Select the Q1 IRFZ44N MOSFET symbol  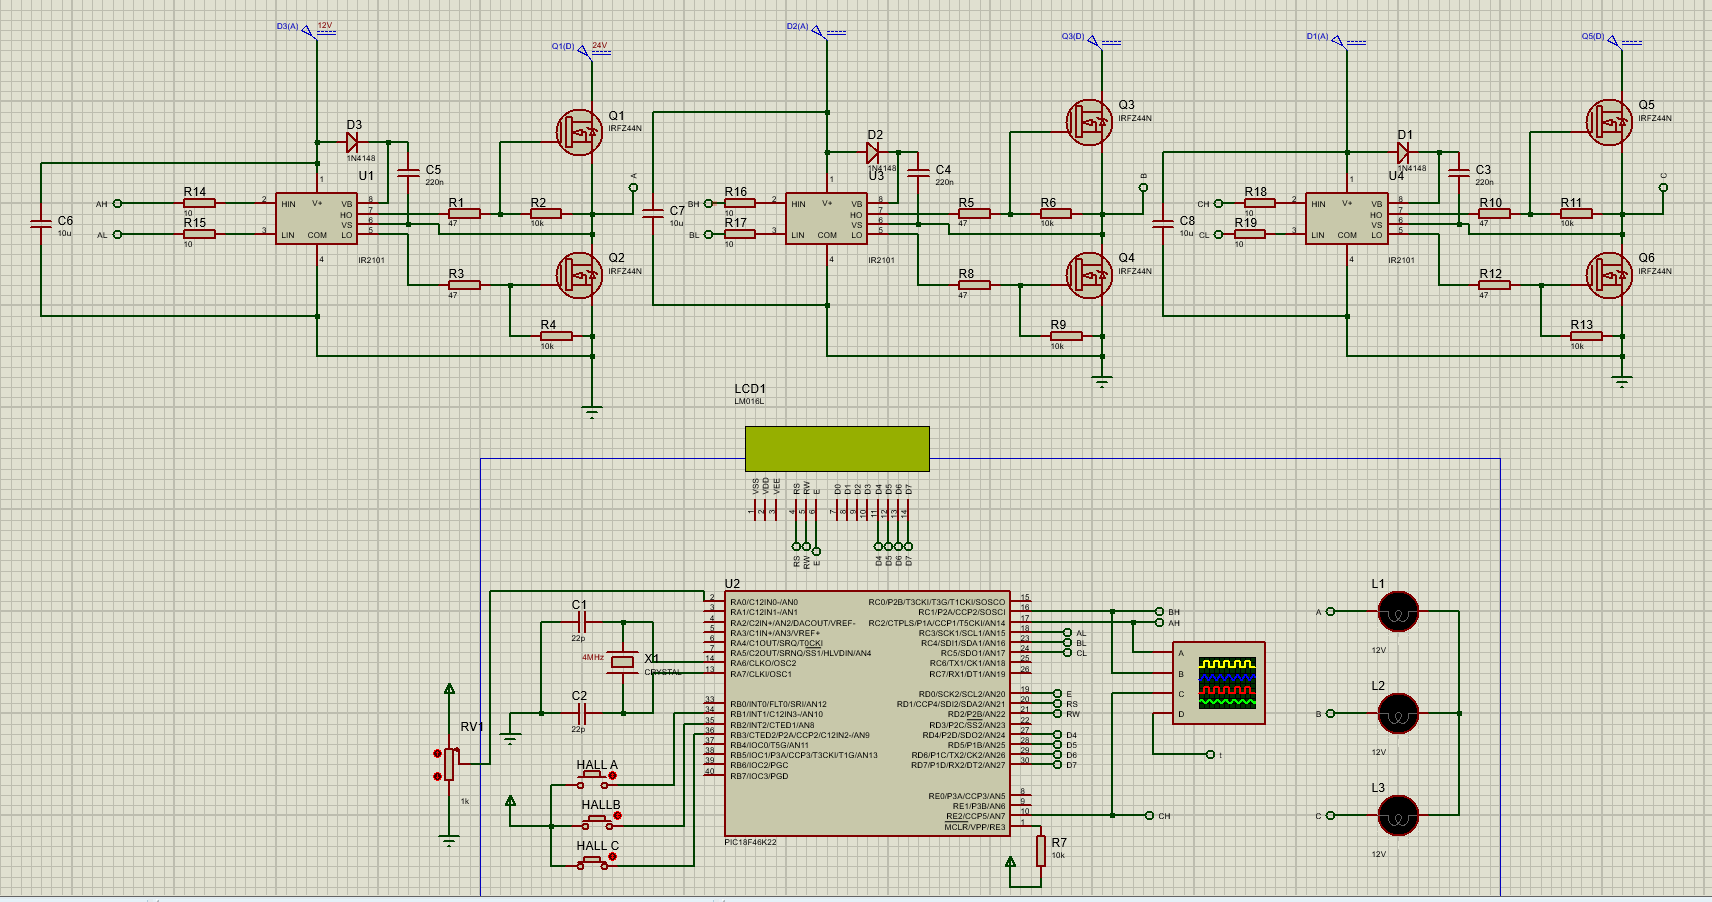tap(579, 132)
